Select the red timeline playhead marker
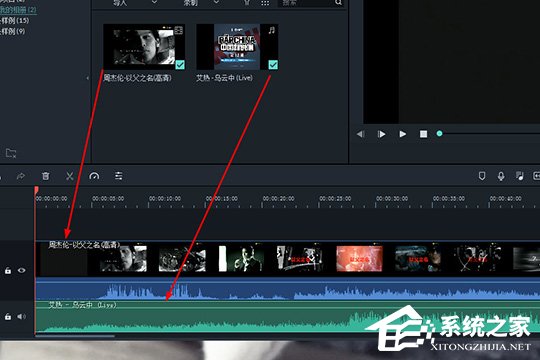Screen dimensions: 540x360 [x=36, y=190]
